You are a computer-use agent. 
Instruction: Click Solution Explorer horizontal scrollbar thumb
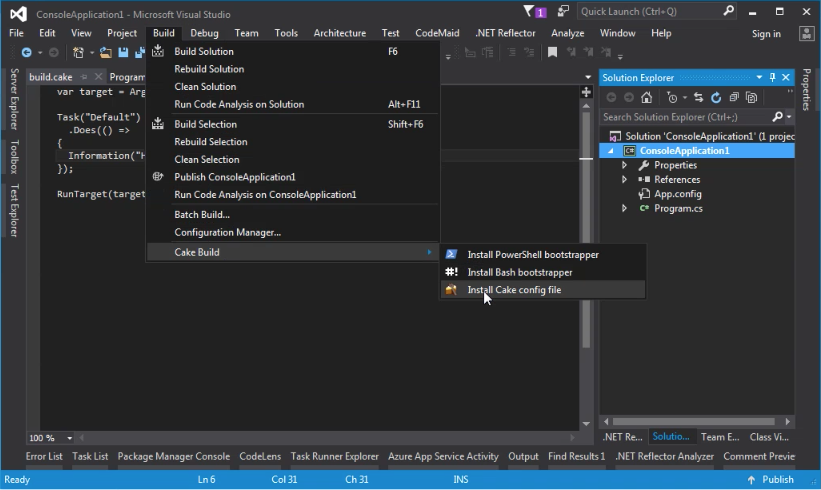(694, 421)
